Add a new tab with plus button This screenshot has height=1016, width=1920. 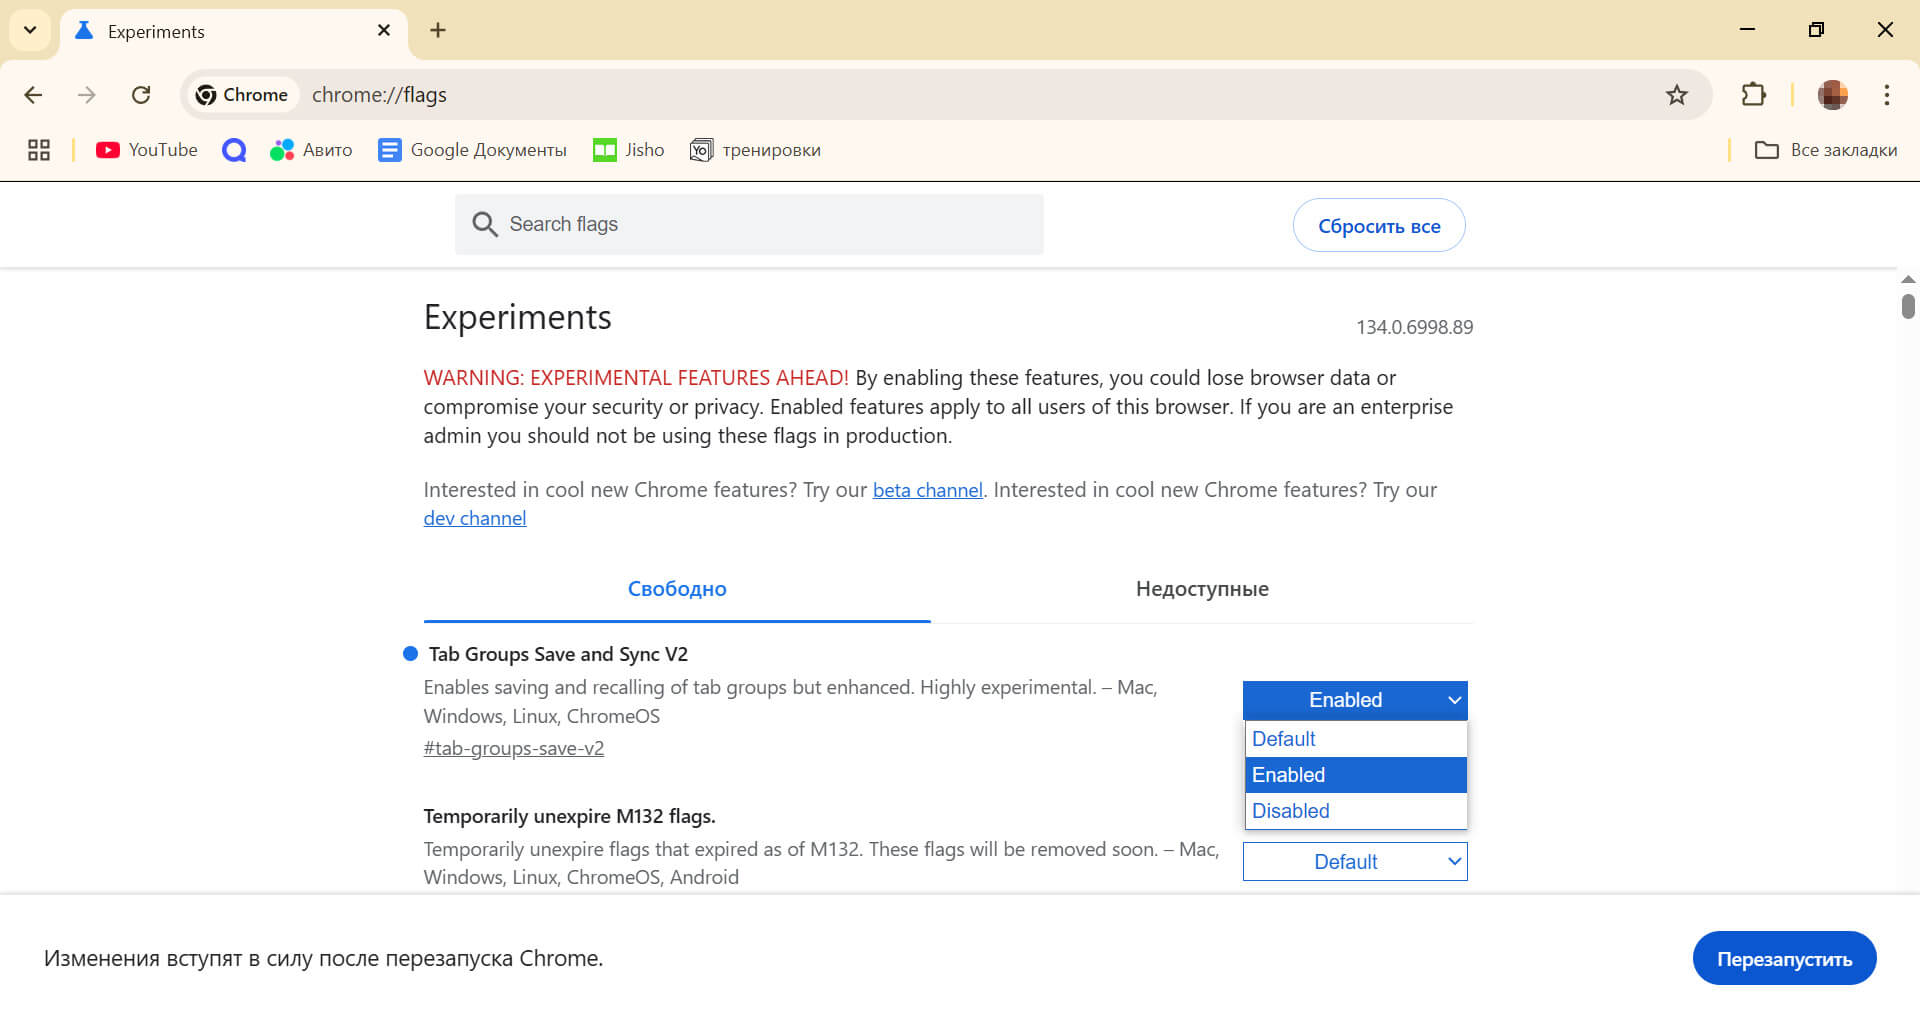(x=438, y=30)
